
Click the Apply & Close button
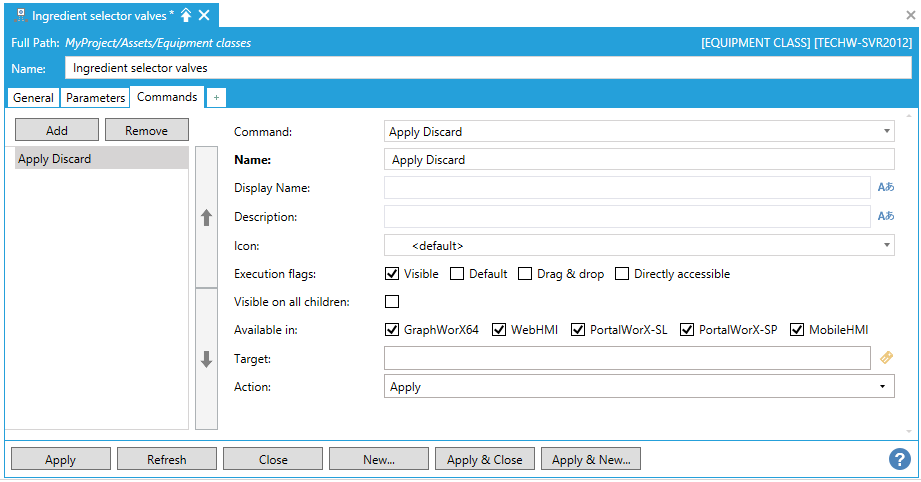485,460
